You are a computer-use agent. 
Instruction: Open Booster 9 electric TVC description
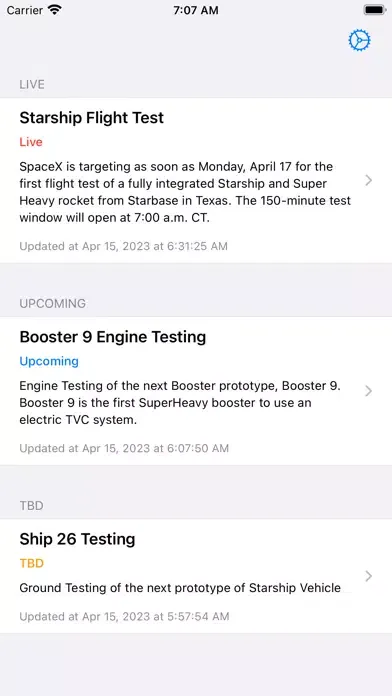click(180, 403)
